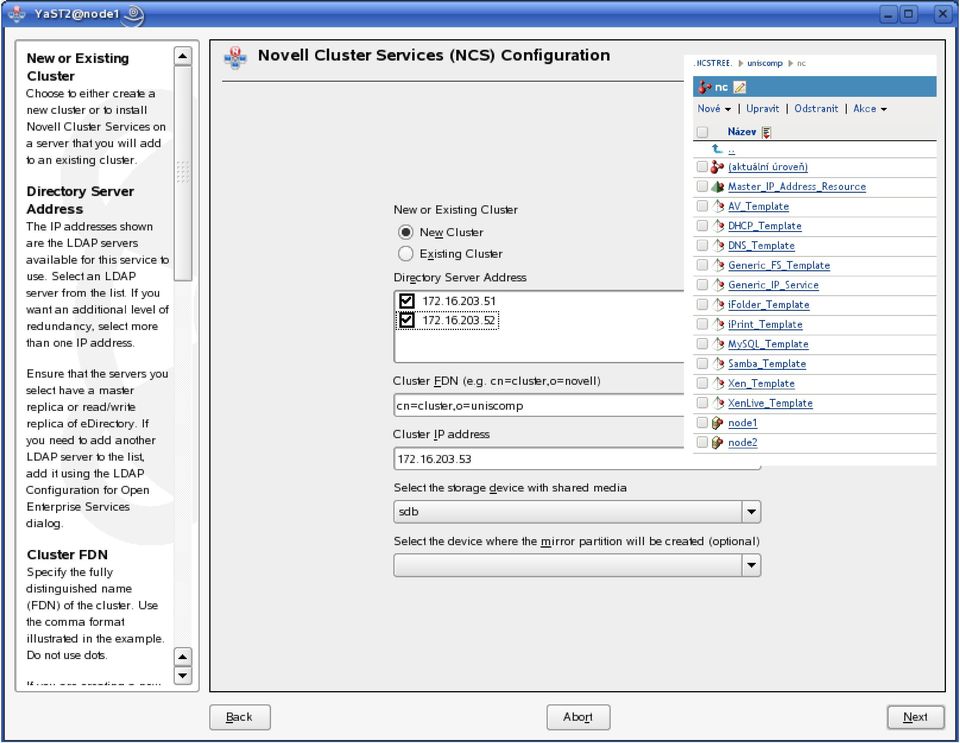Click the NCSTREE breadcrumb

713,63
